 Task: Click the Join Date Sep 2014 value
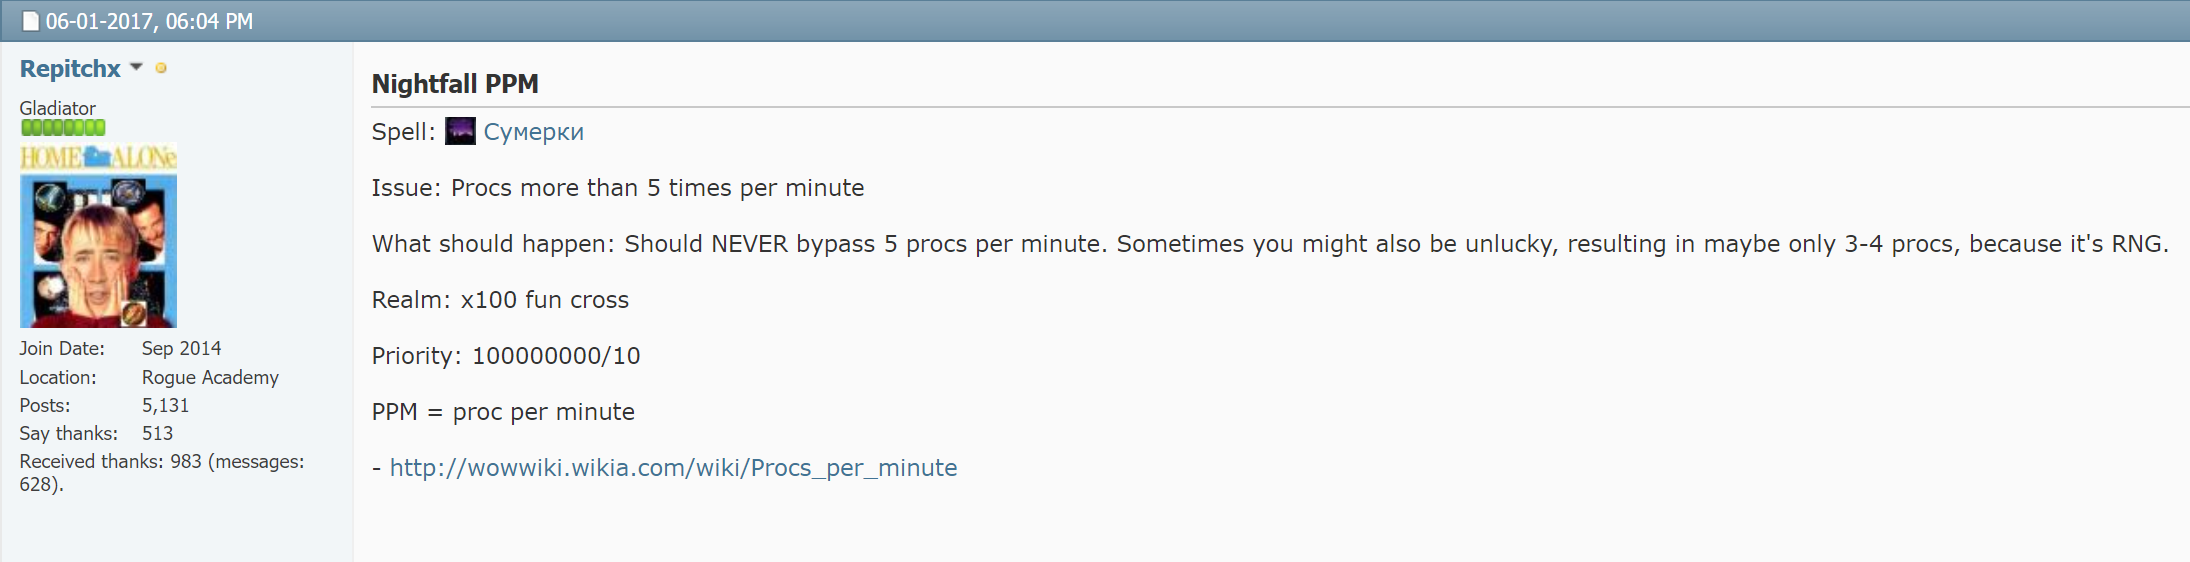[181, 348]
